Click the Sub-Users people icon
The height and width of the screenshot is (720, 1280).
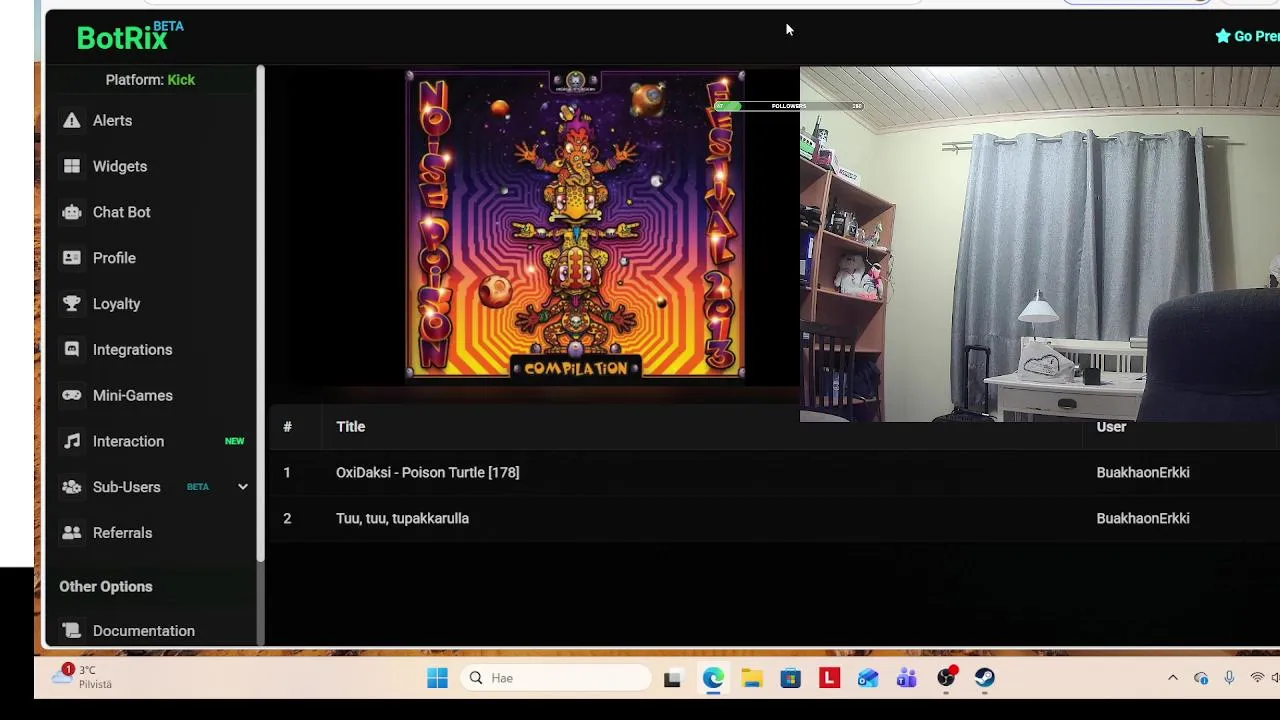[72, 487]
